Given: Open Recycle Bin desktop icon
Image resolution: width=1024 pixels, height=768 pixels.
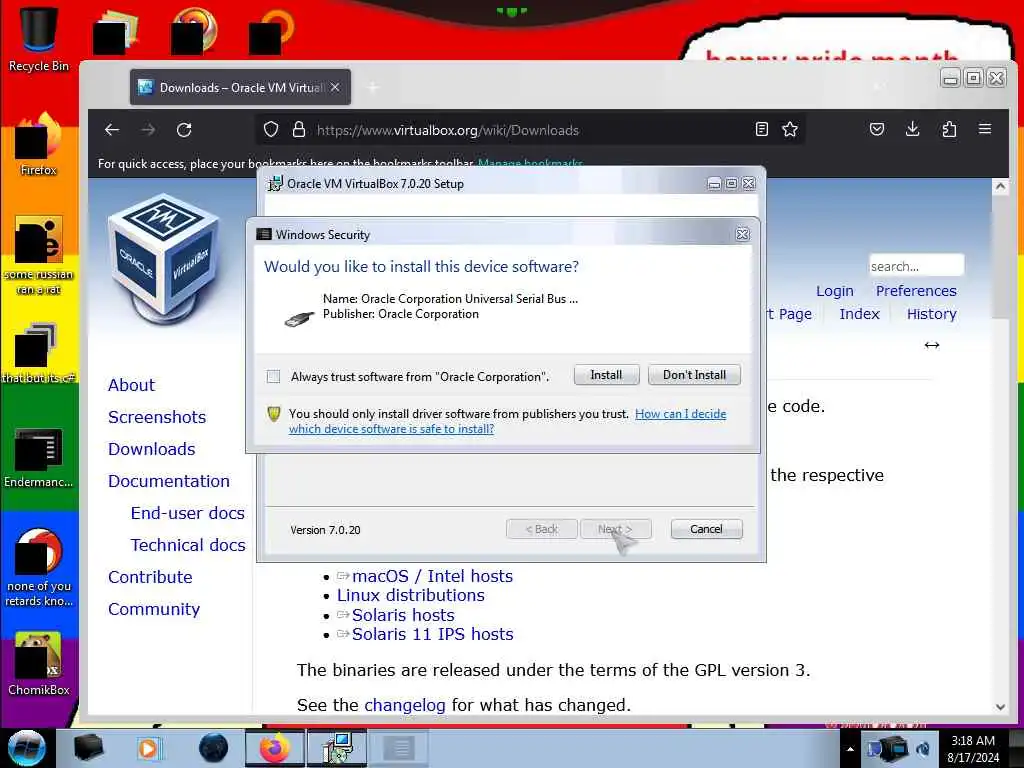Looking at the screenshot, I should [x=38, y=38].
